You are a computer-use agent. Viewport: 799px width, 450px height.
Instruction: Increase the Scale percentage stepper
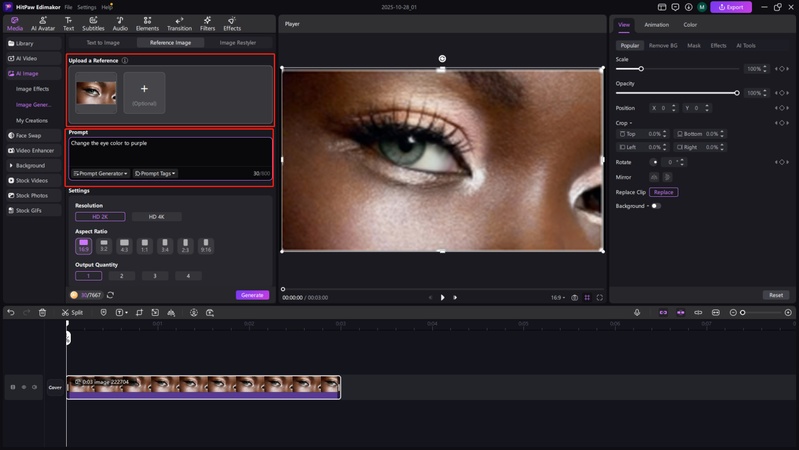pos(765,67)
